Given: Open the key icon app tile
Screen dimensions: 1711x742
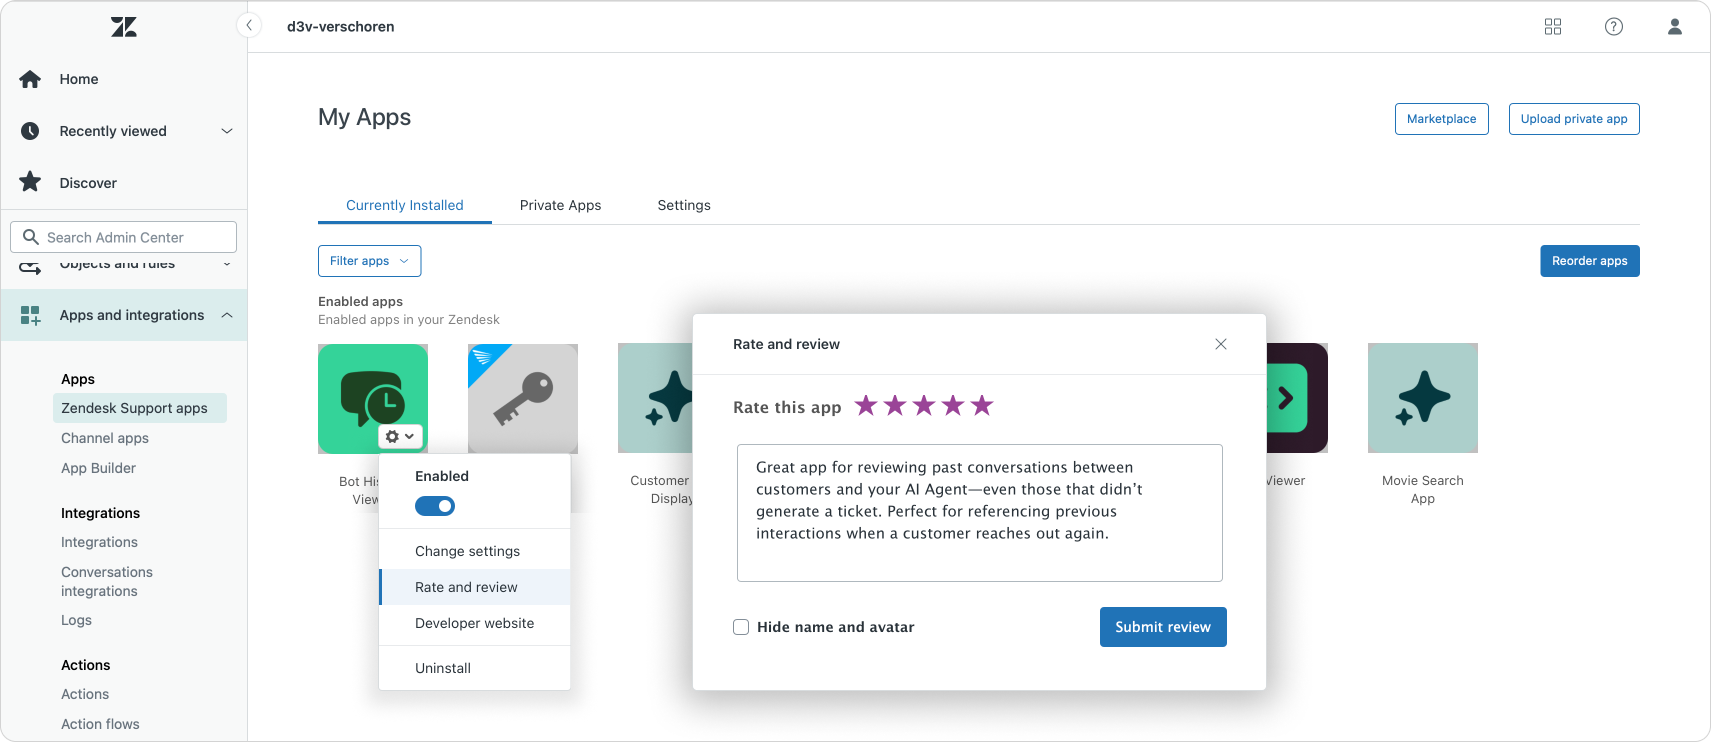Looking at the screenshot, I should [523, 399].
